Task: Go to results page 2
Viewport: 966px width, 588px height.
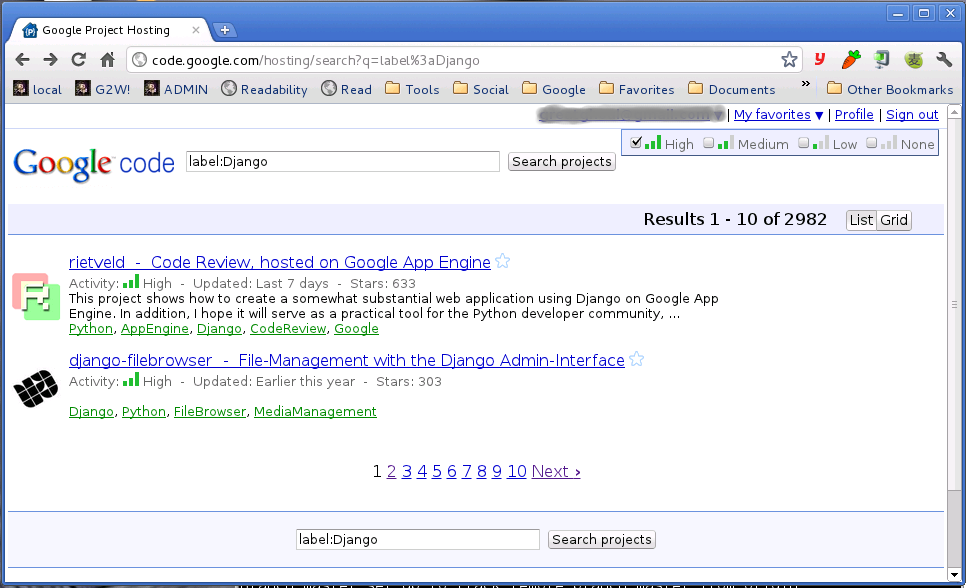Action: (391, 472)
